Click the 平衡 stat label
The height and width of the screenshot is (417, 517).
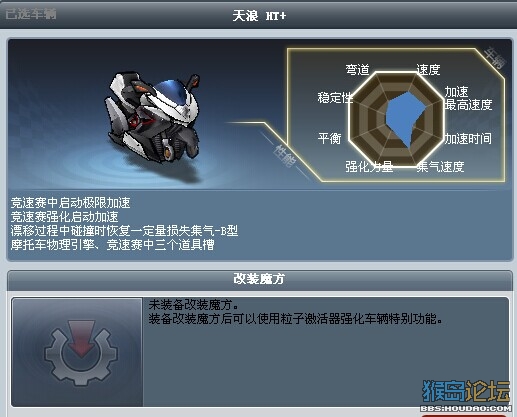tap(329, 138)
